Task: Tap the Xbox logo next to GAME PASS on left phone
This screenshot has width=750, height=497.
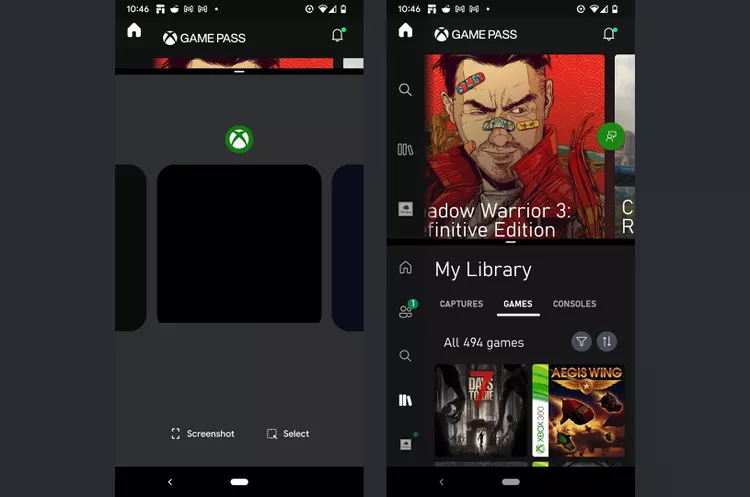Action: pos(170,38)
